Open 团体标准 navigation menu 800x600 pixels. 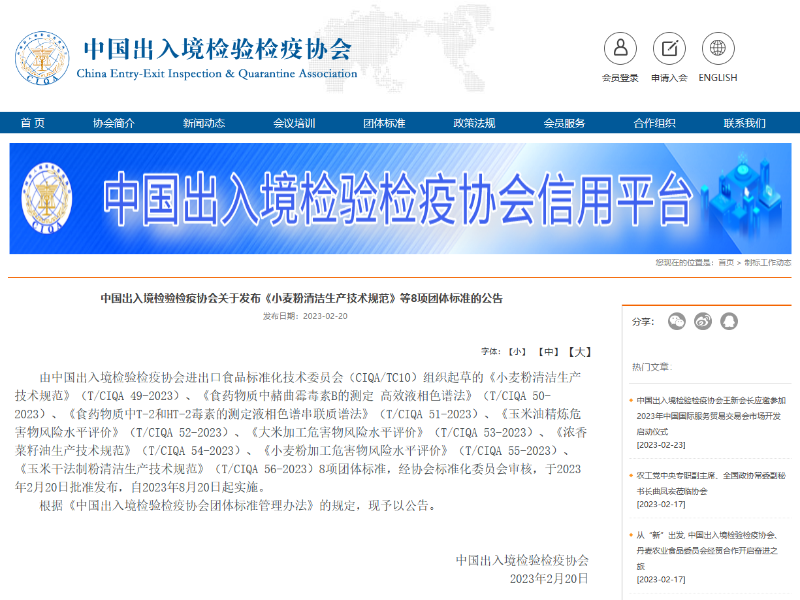click(384, 123)
